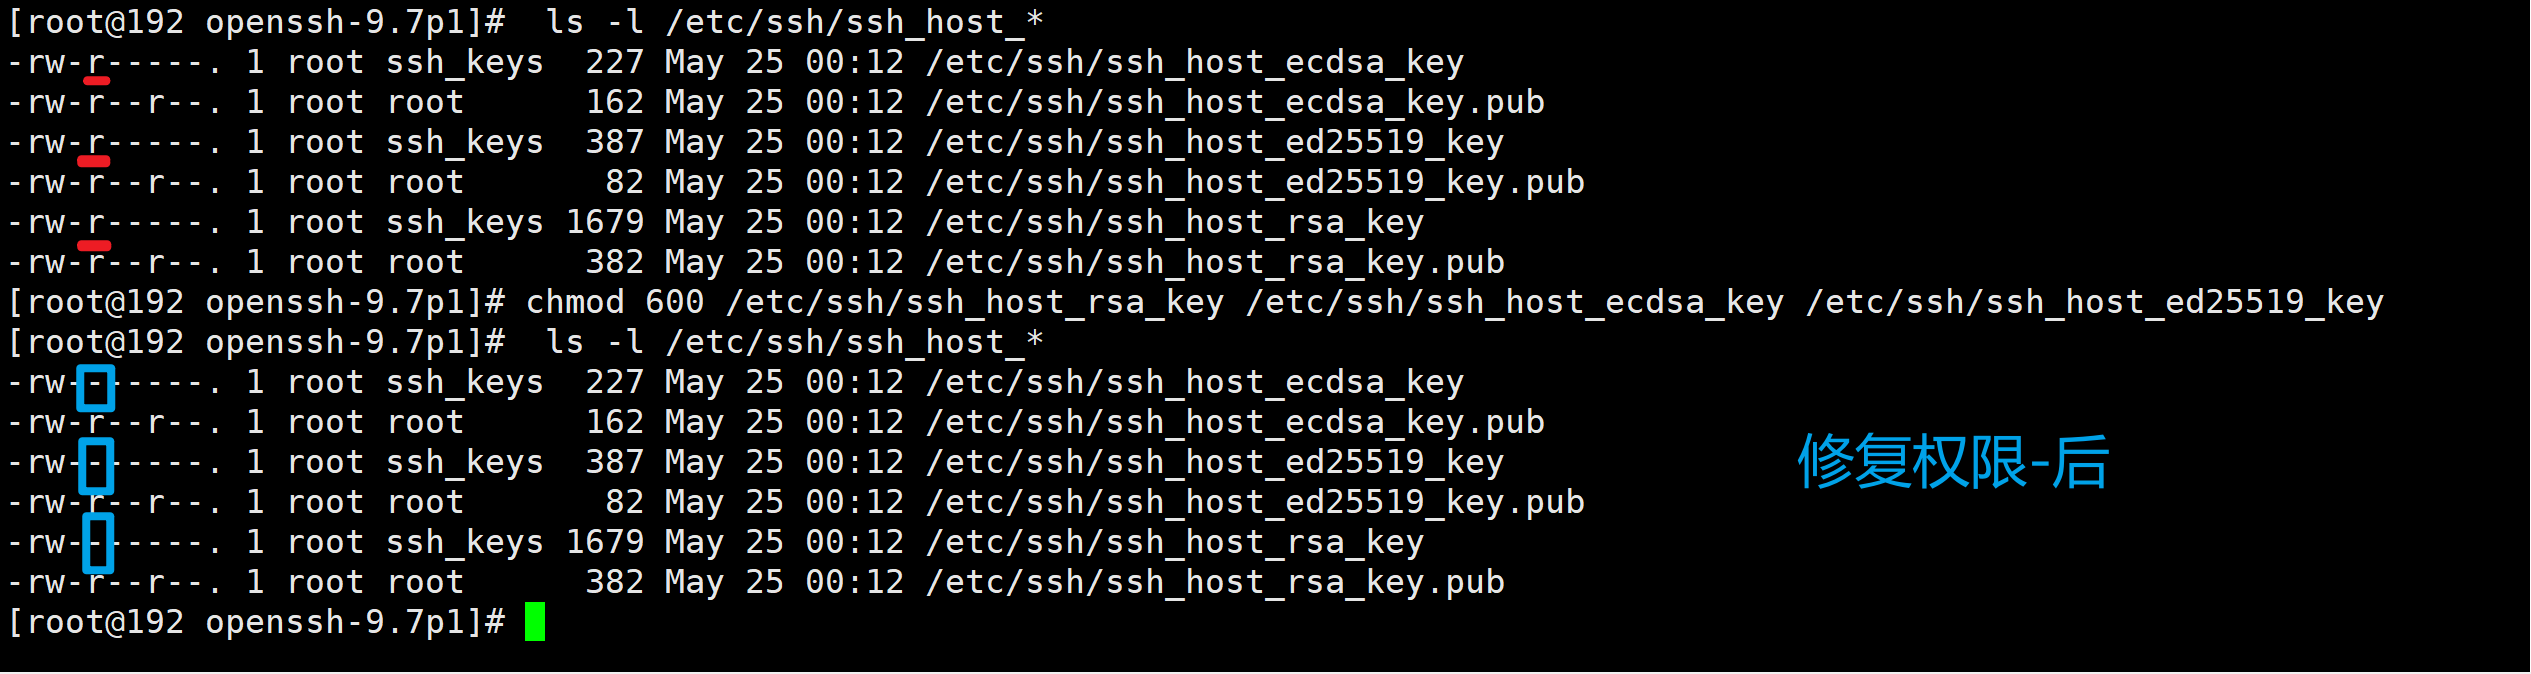Click the red underline on the ed25519_key row
Screen dimensions: 2531x674
[x=94, y=161]
